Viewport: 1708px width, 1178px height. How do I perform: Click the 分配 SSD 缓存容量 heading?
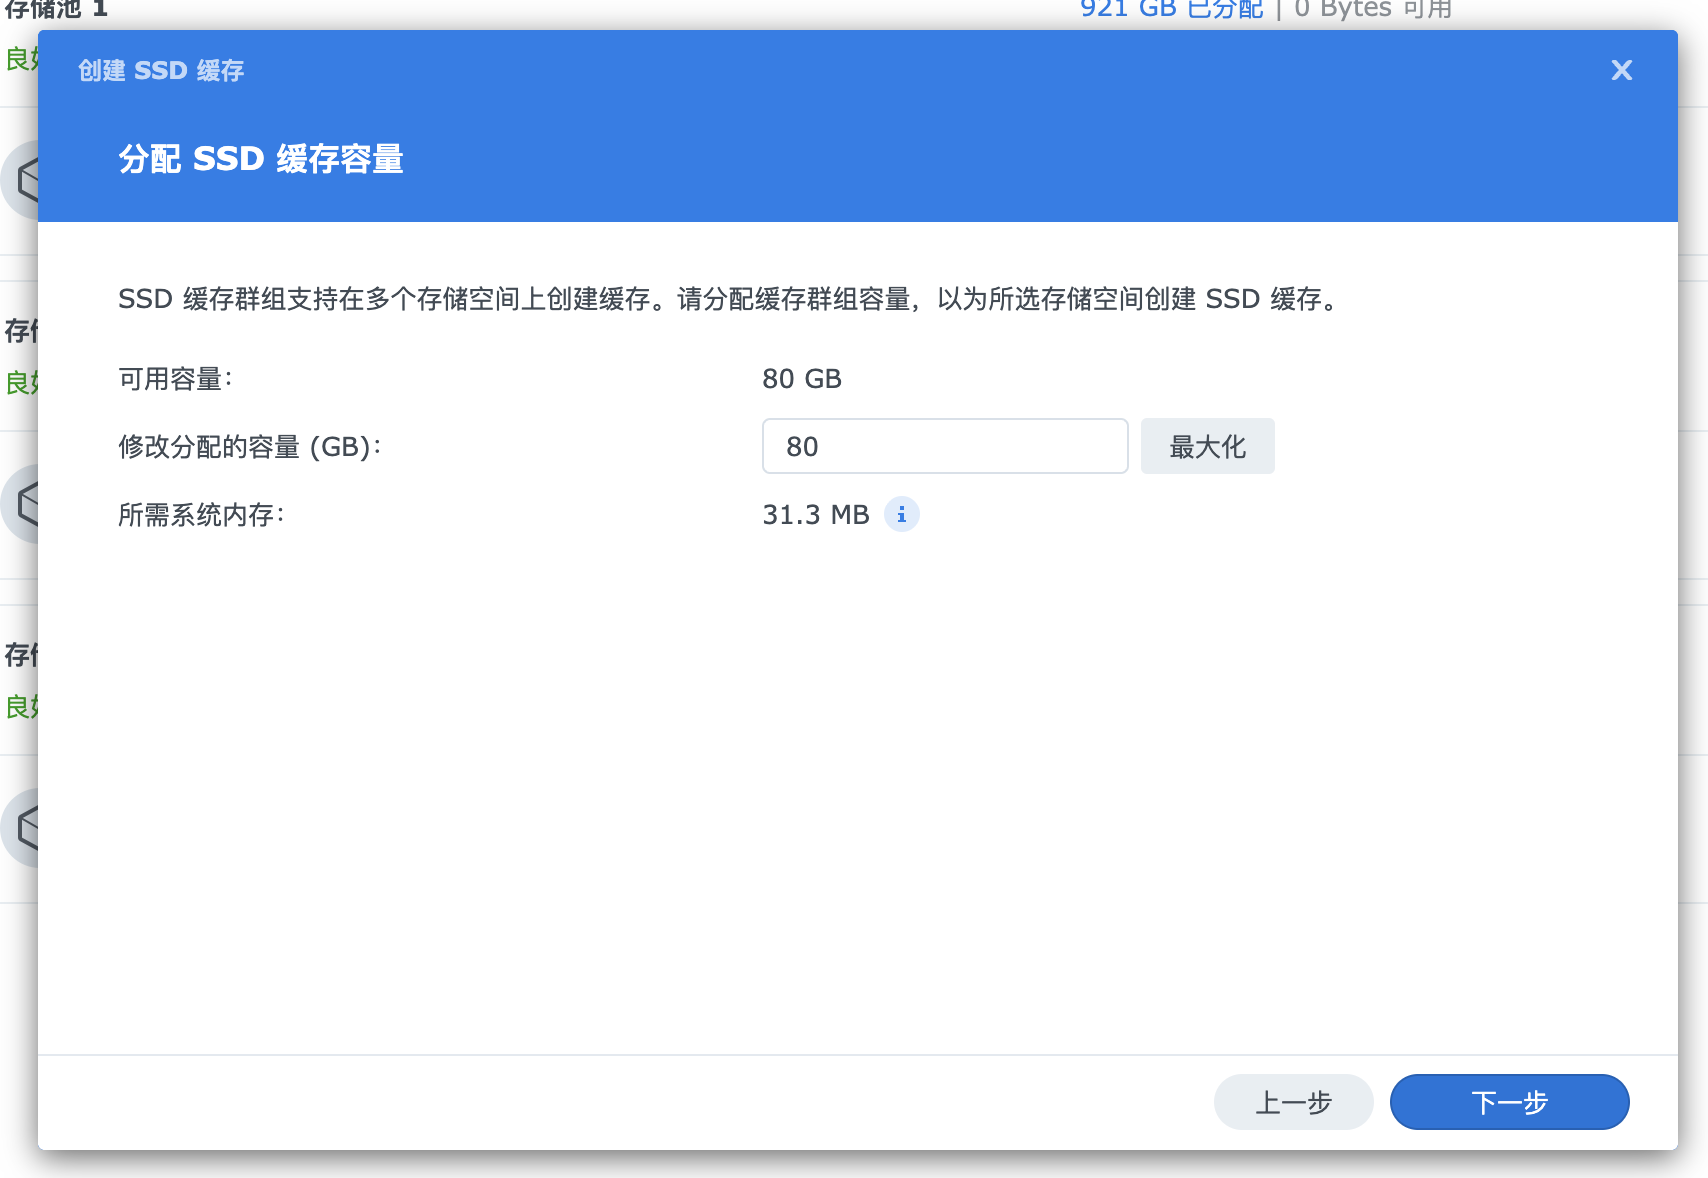(261, 159)
